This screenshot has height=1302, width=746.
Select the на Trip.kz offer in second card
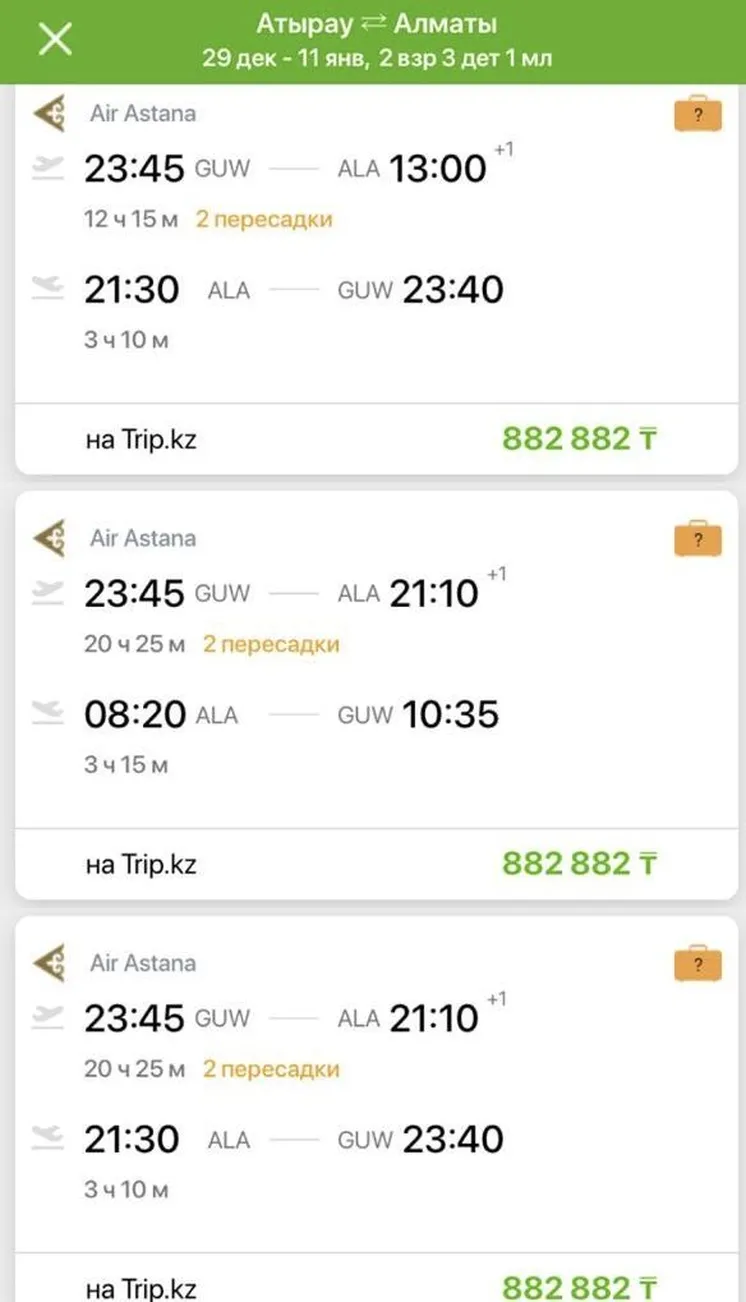pos(141,864)
